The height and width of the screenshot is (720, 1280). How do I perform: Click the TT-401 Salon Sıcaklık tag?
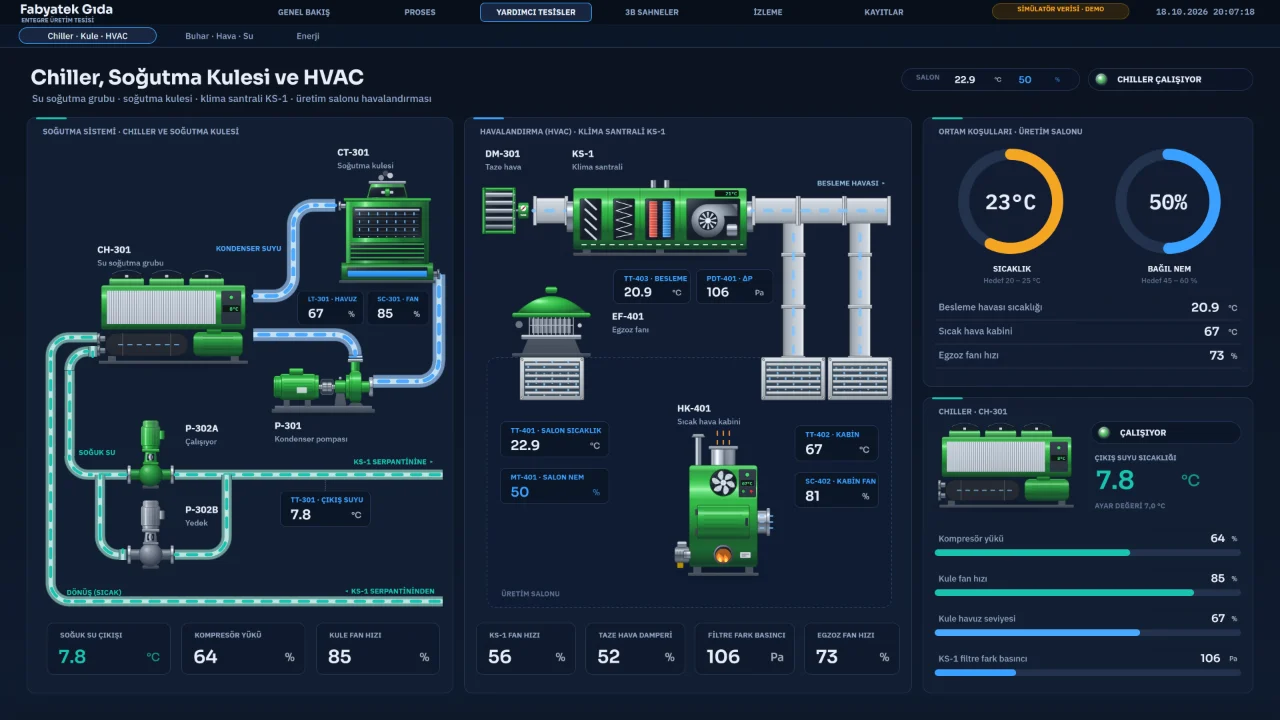tap(554, 439)
